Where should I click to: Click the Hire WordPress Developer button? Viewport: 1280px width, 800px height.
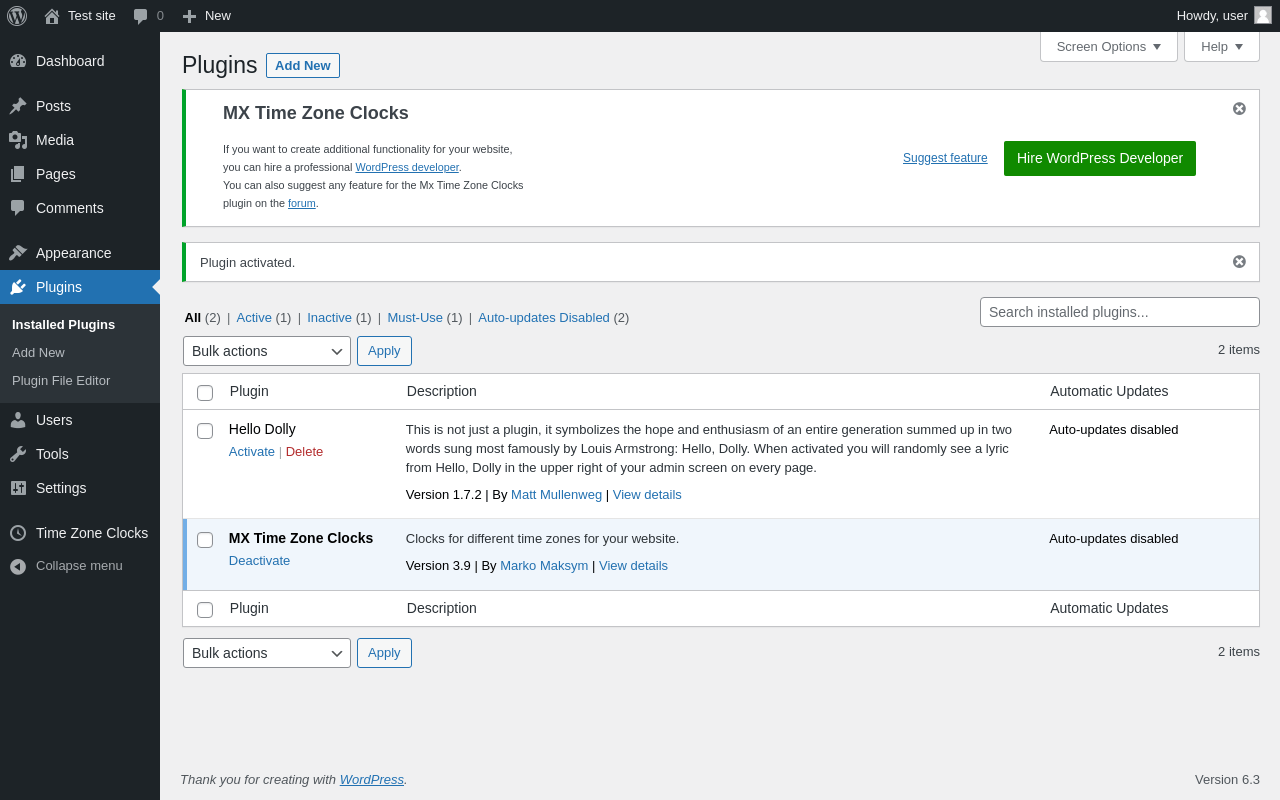tap(1100, 158)
